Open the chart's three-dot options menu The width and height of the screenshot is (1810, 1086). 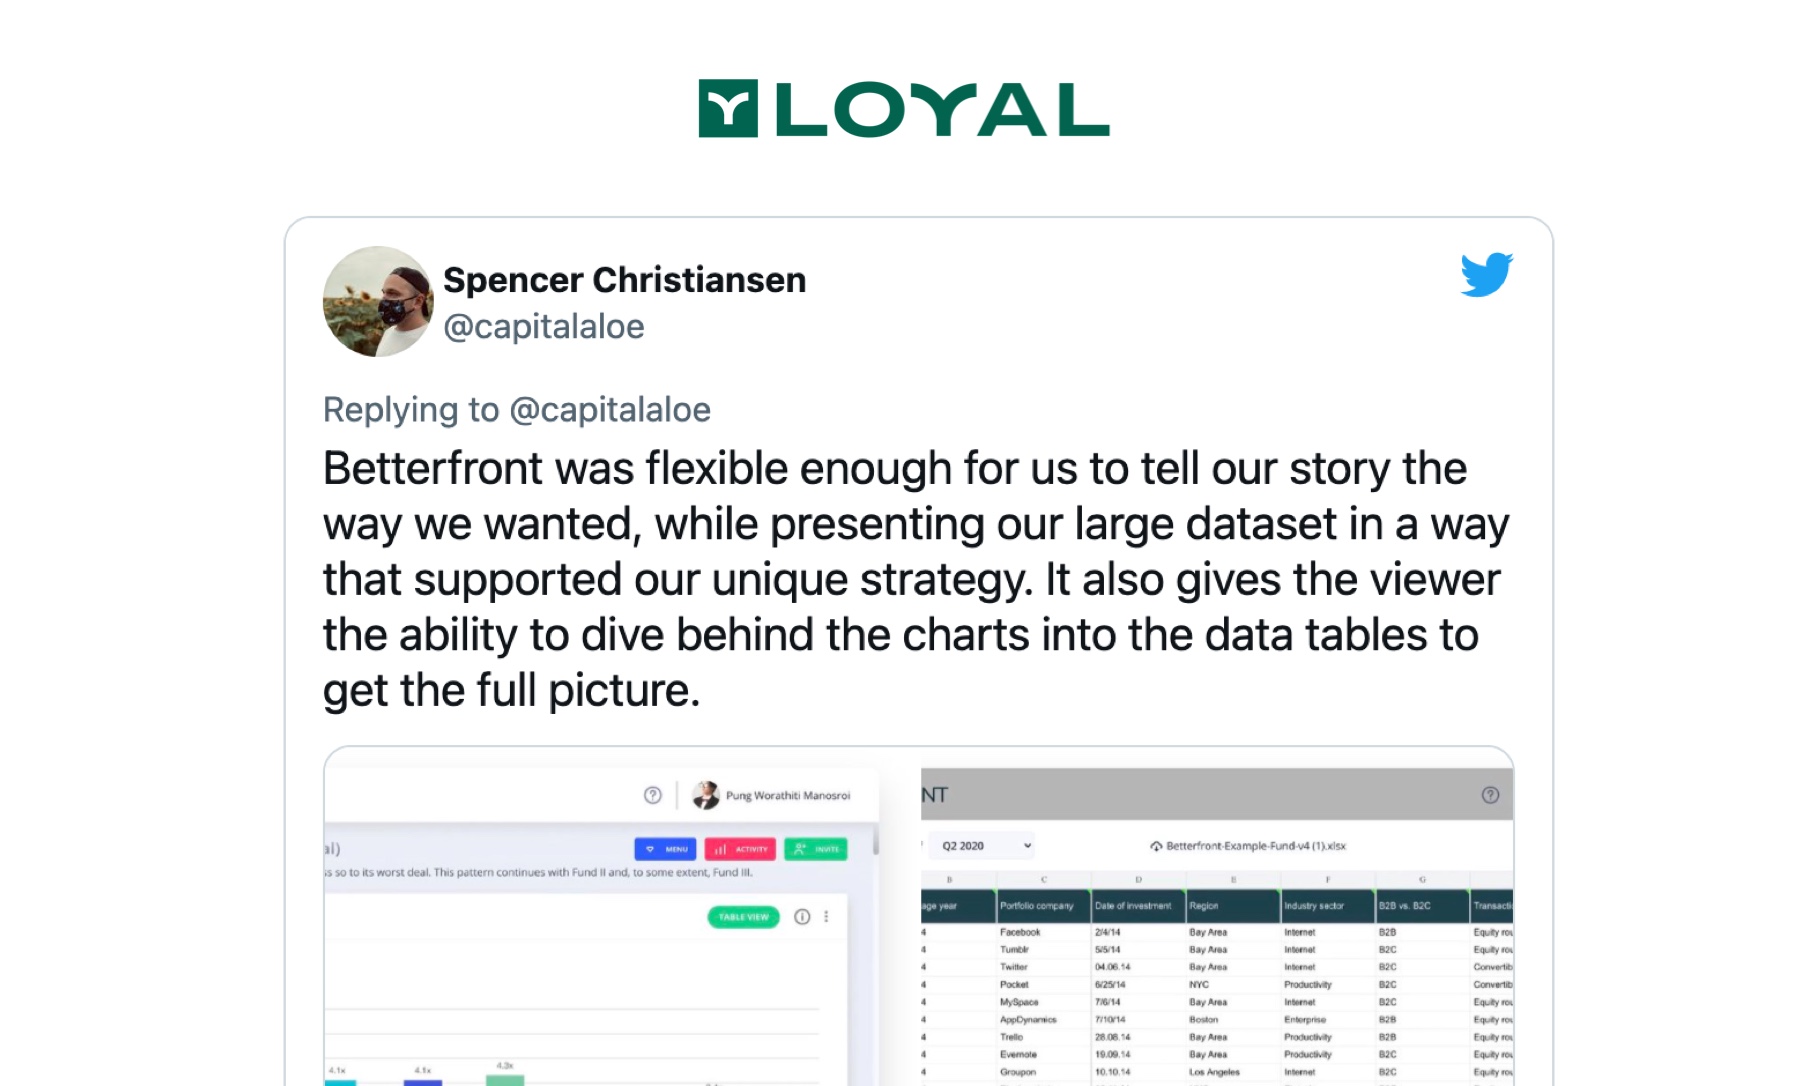[826, 917]
